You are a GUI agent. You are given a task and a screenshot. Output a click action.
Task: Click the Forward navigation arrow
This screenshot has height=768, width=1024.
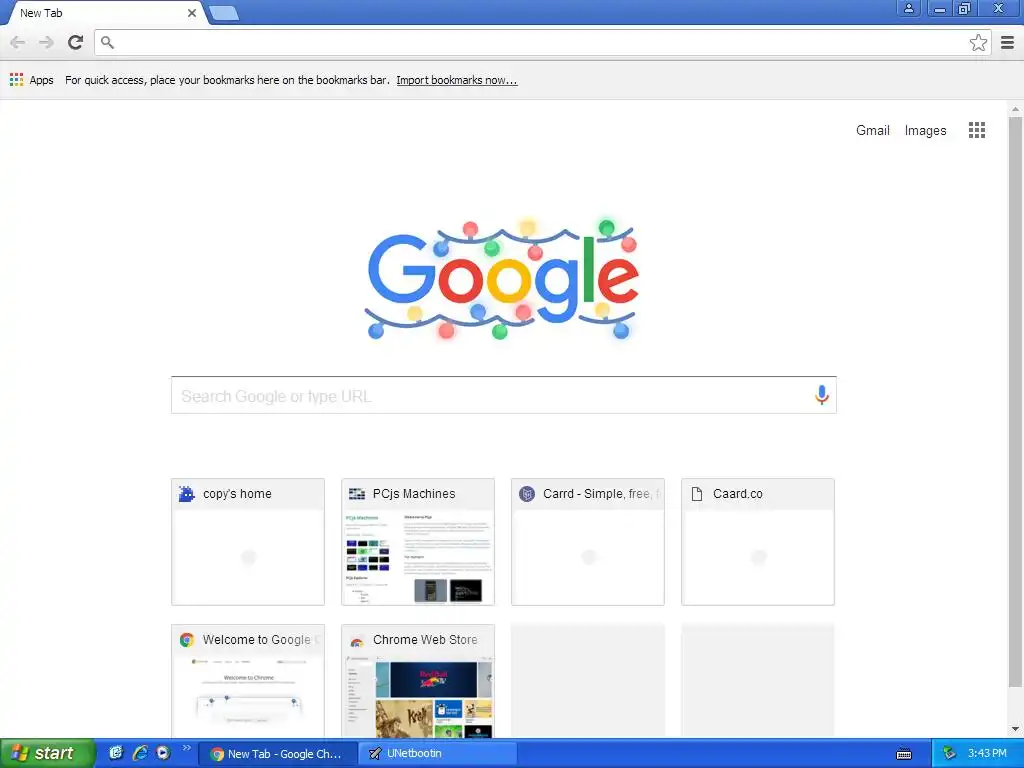[x=46, y=42]
